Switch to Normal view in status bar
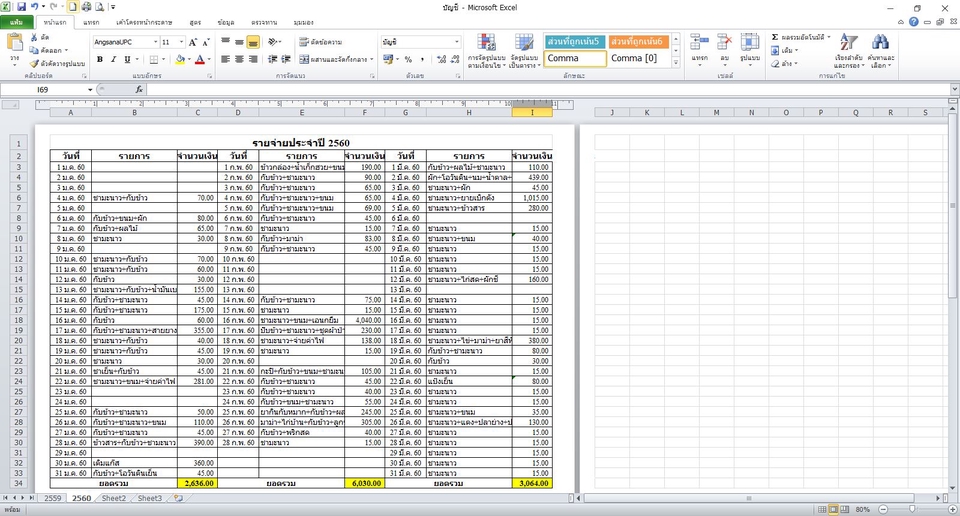 coord(822,509)
